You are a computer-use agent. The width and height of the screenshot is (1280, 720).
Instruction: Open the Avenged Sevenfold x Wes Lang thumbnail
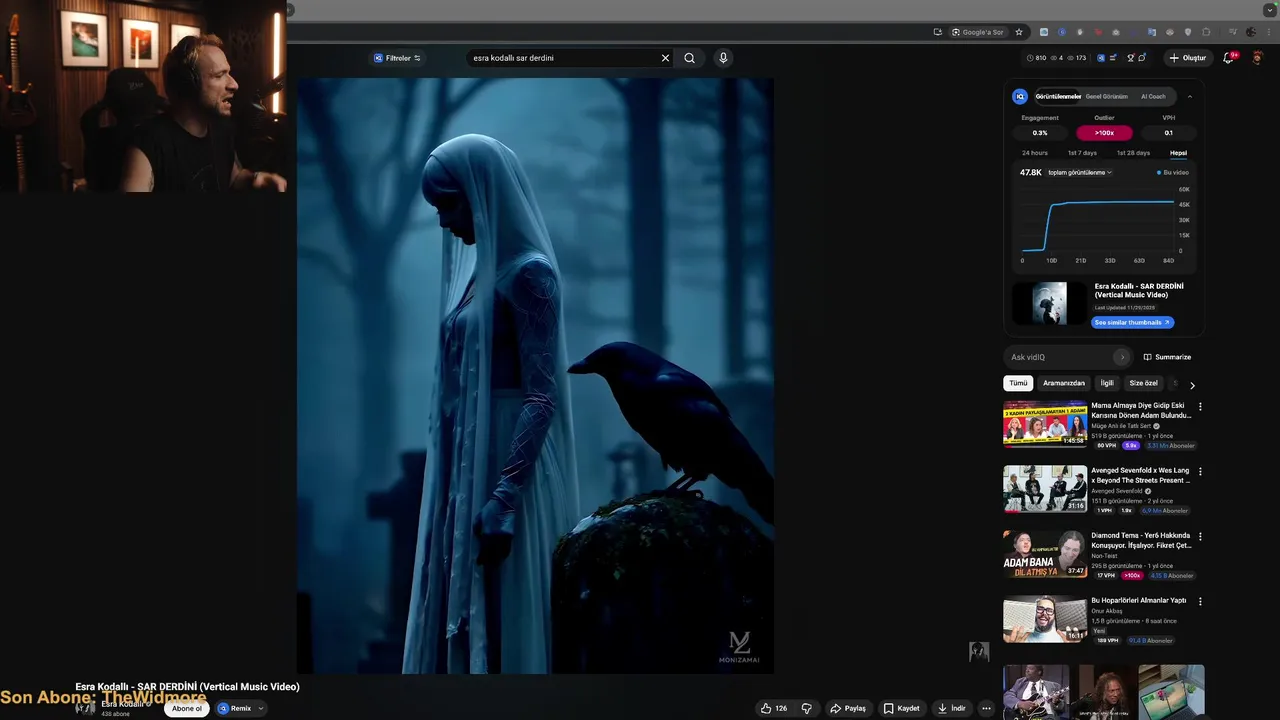tap(1045, 489)
